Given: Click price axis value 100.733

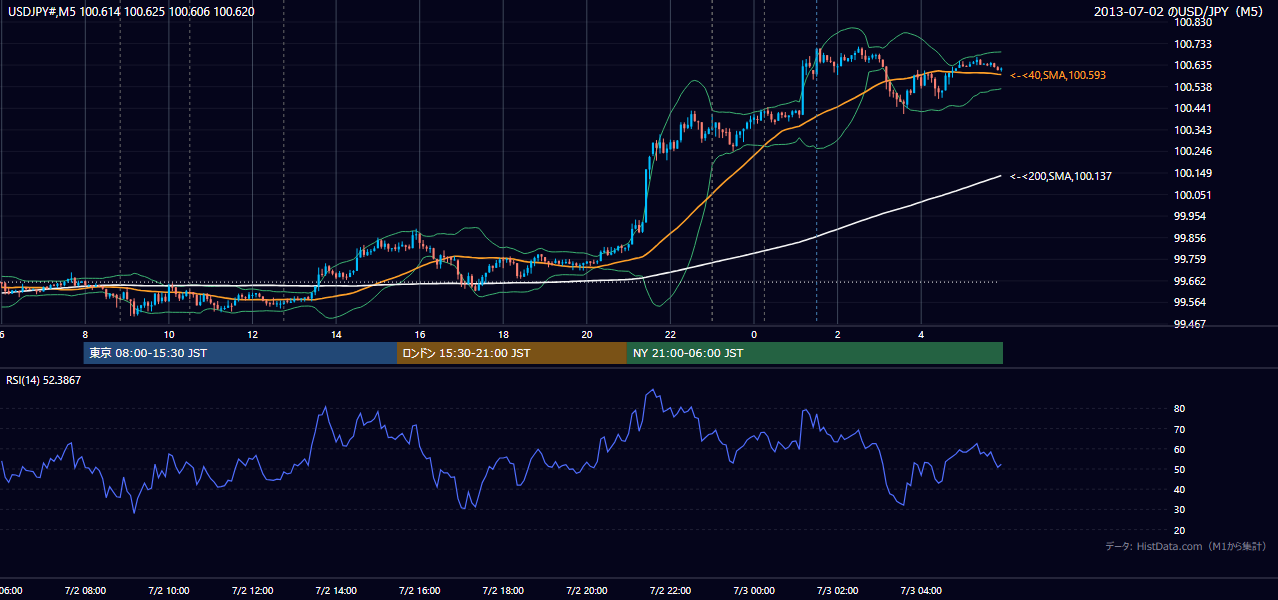Looking at the screenshot, I should (1193, 44).
